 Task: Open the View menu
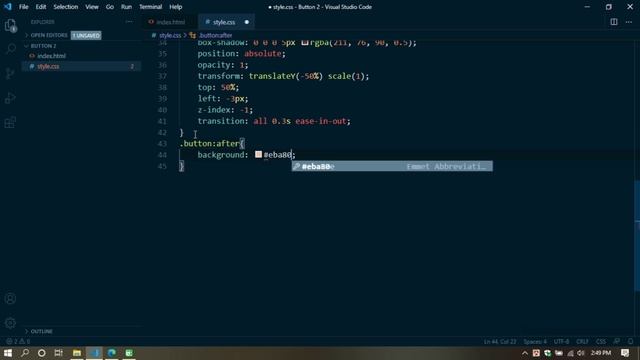[x=92, y=7]
